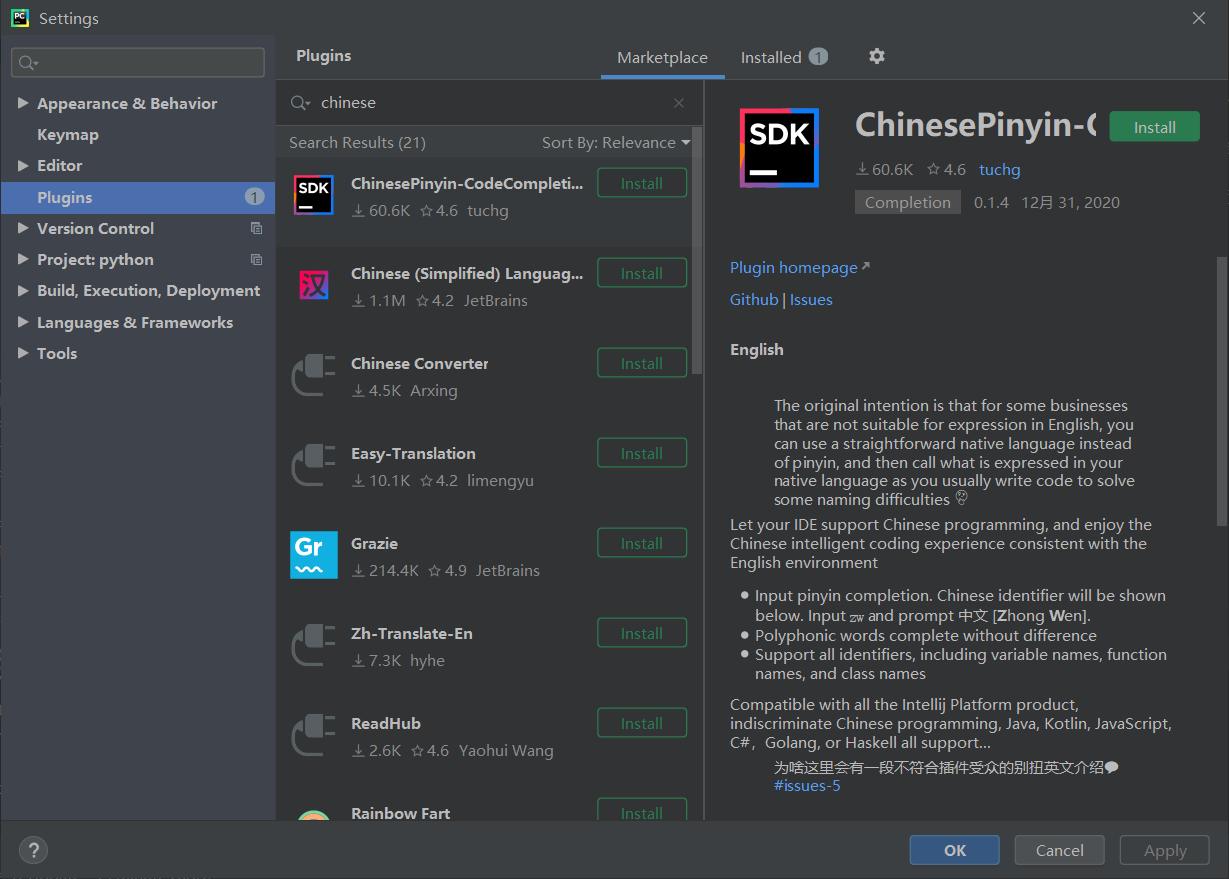Click the Completion tag label
1229x879 pixels.
tap(908, 202)
